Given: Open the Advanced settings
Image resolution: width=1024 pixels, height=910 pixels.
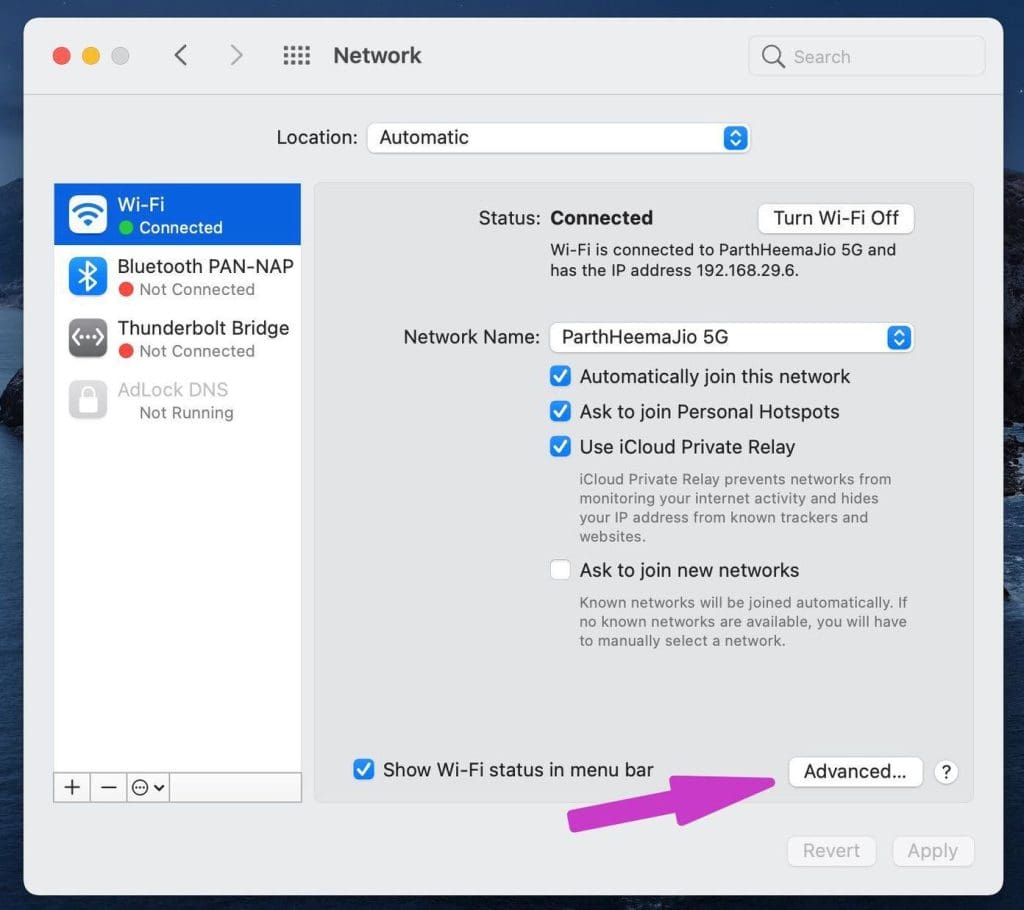Looking at the screenshot, I should [855, 771].
